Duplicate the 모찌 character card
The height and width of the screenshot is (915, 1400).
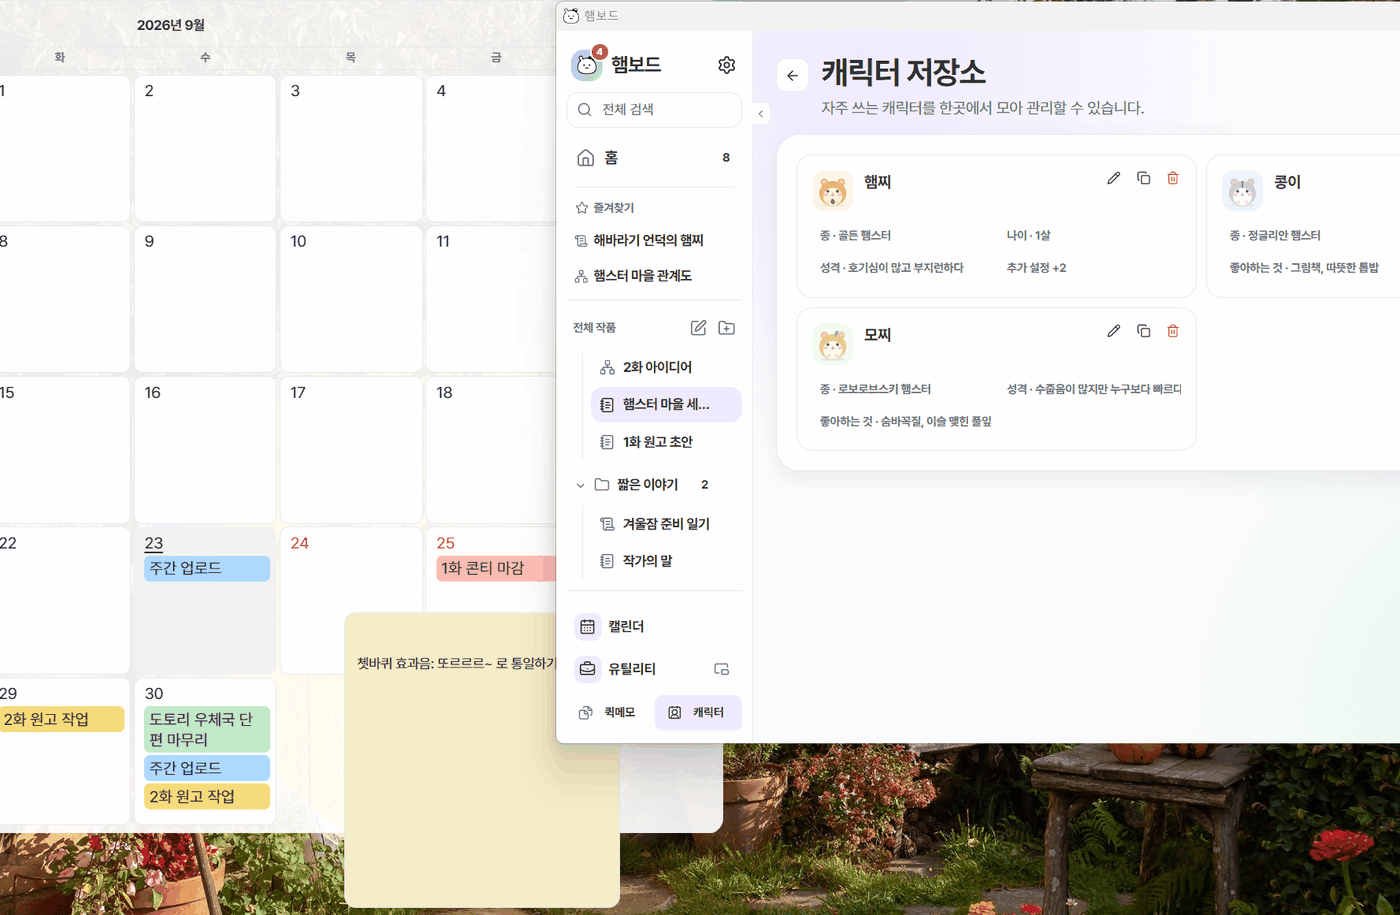tap(1144, 331)
